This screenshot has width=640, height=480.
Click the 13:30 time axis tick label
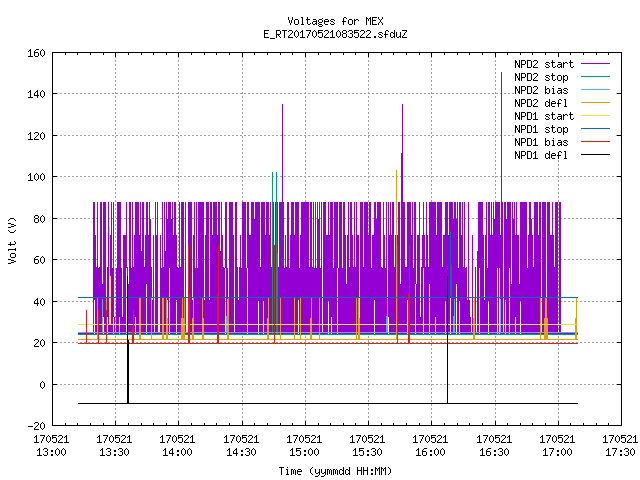point(114,452)
